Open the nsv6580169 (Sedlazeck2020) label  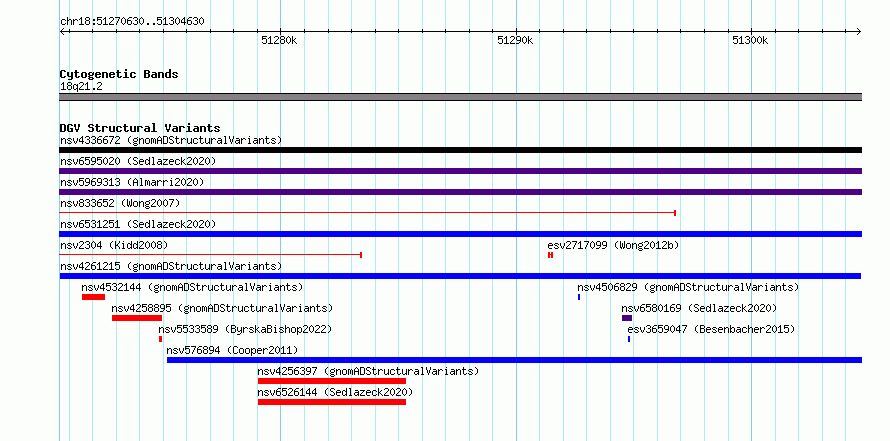point(699,308)
